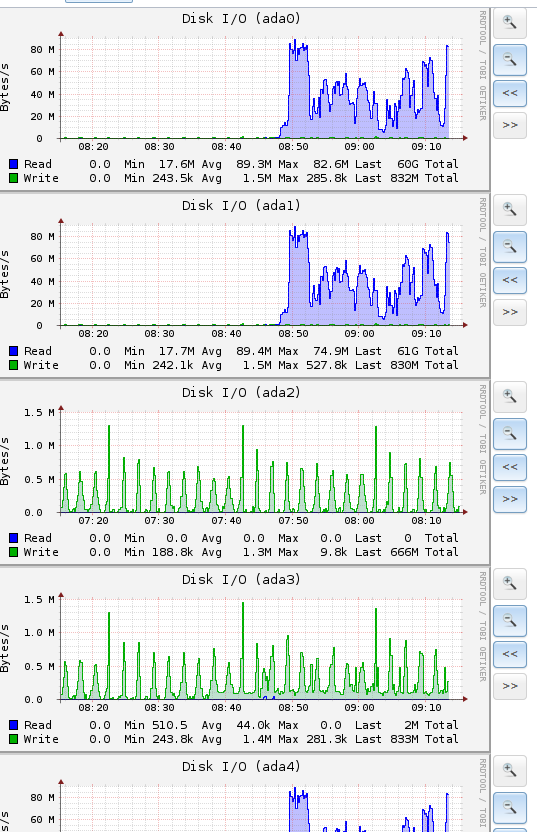Zoom in on the ada2 disk graph

coord(510,396)
